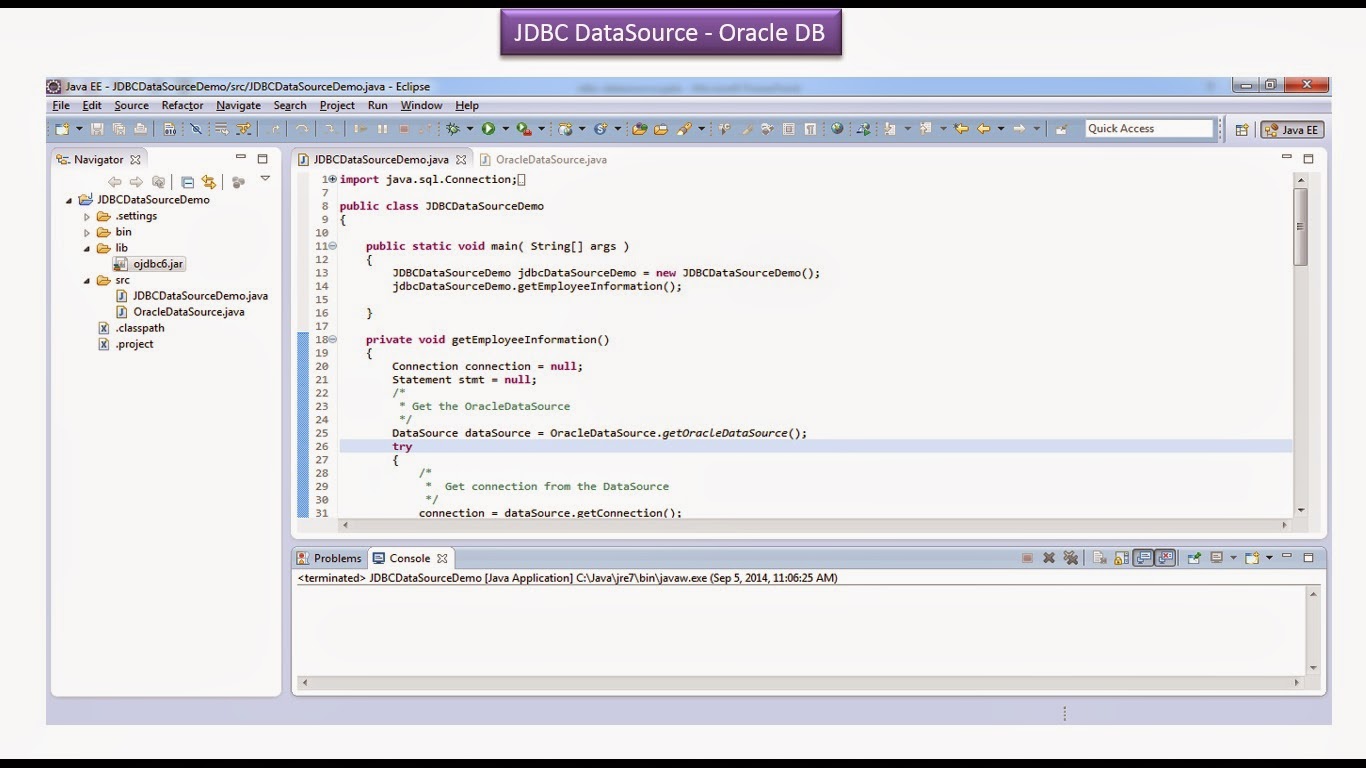Click the Navigator Forward arrow icon

coord(136,182)
